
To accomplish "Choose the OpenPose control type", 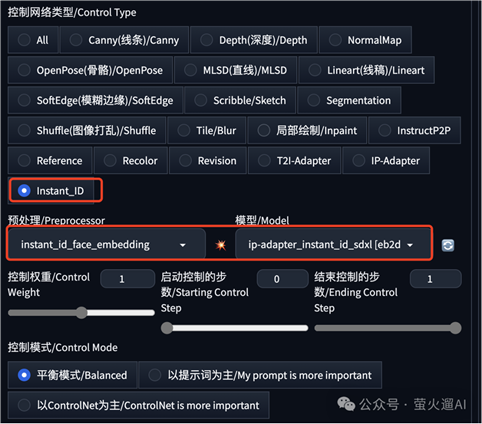I will point(90,70).
